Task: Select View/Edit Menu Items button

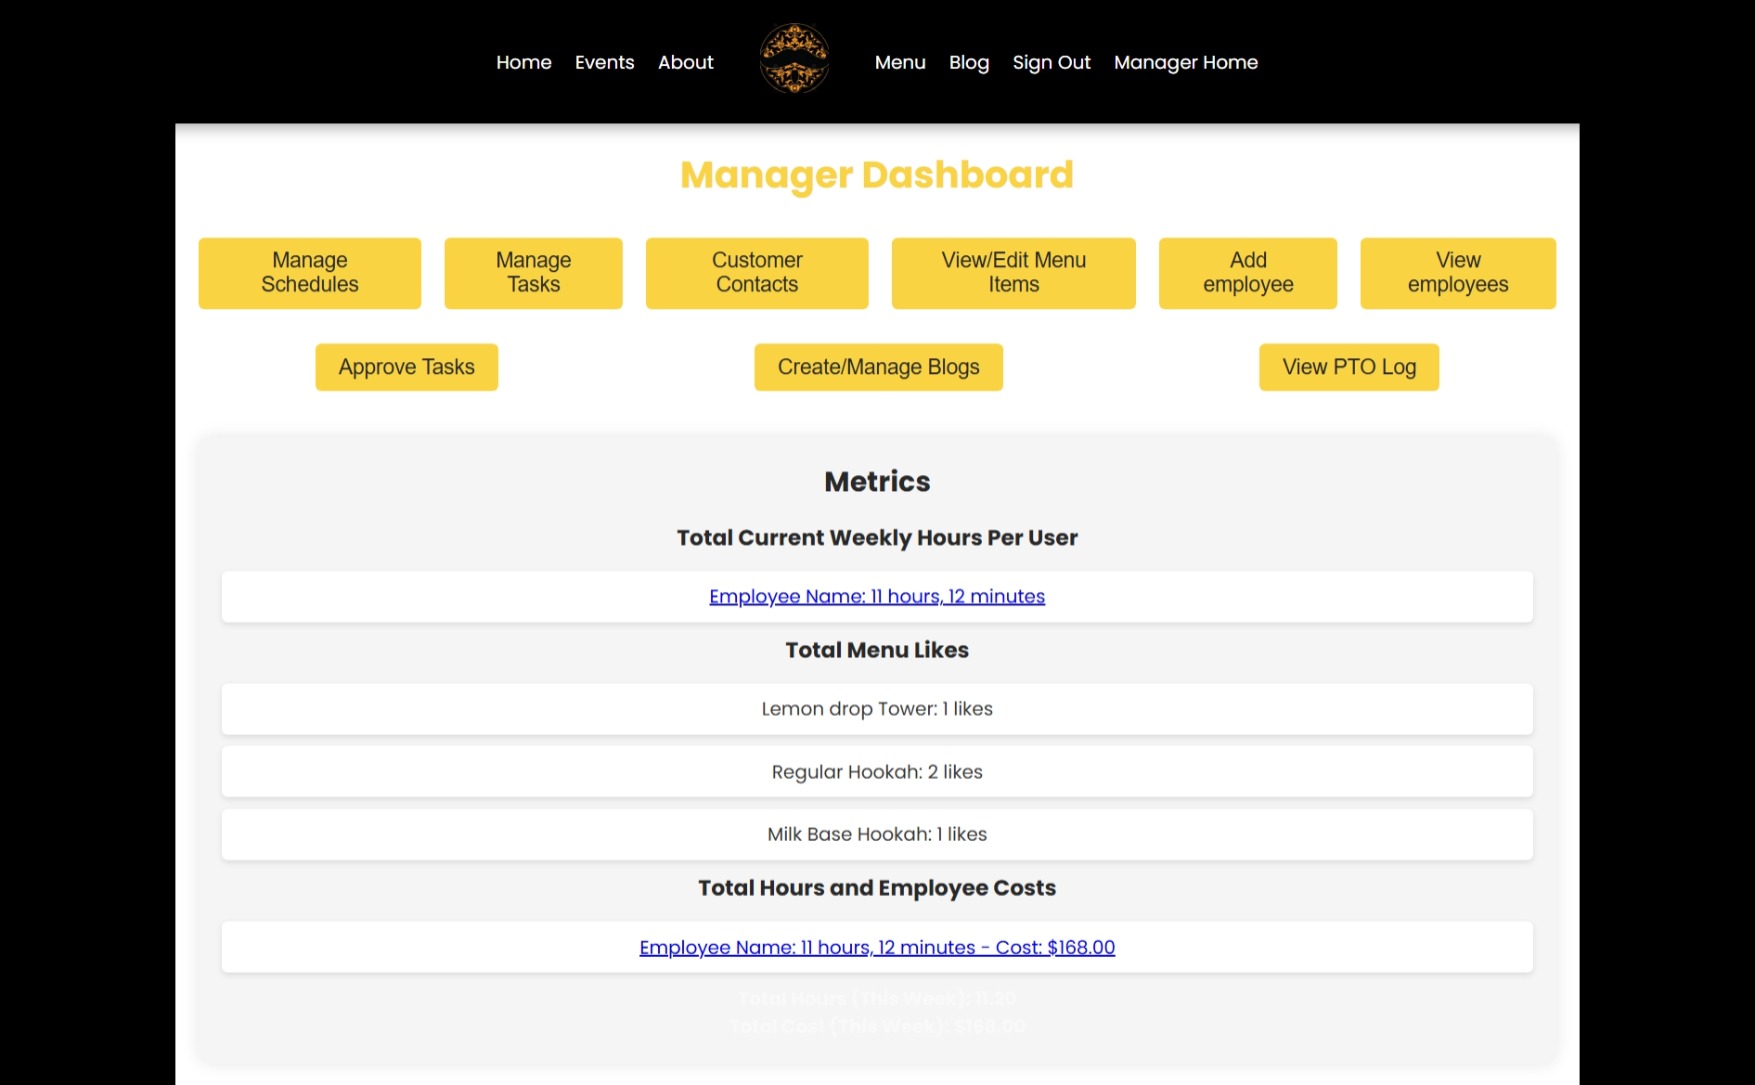Action: point(1013,272)
